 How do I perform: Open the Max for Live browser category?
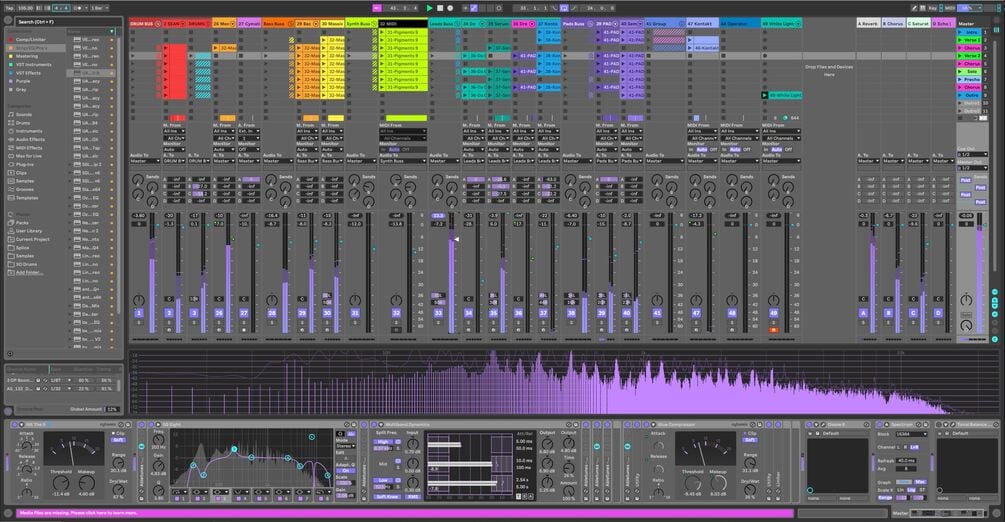pyautogui.click(x=28, y=156)
